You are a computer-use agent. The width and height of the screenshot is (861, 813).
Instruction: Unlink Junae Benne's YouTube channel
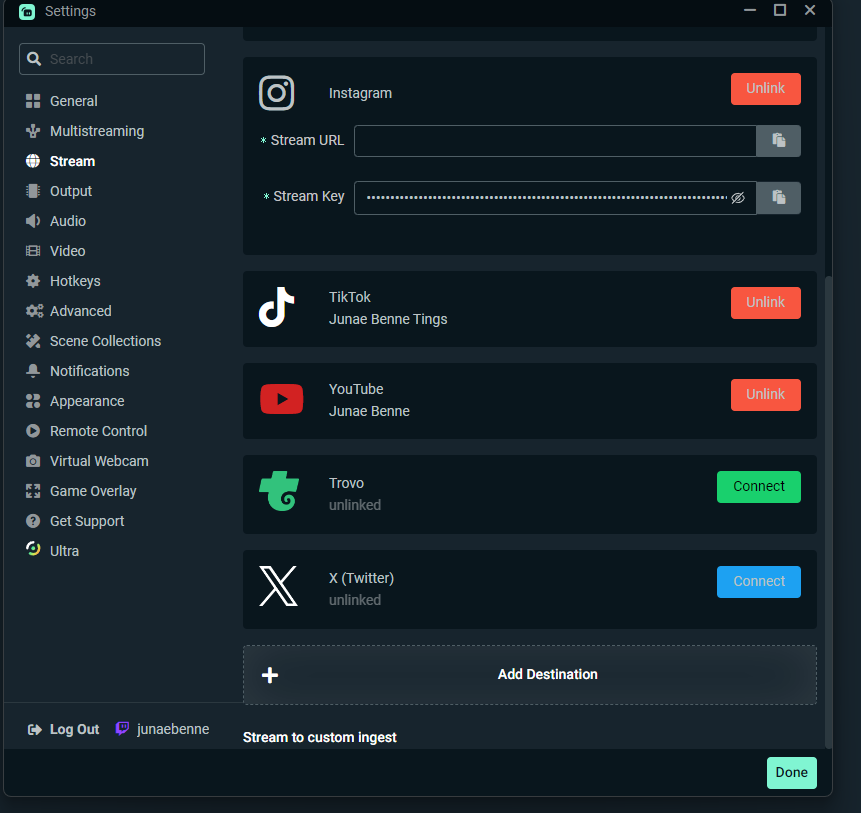pos(765,394)
